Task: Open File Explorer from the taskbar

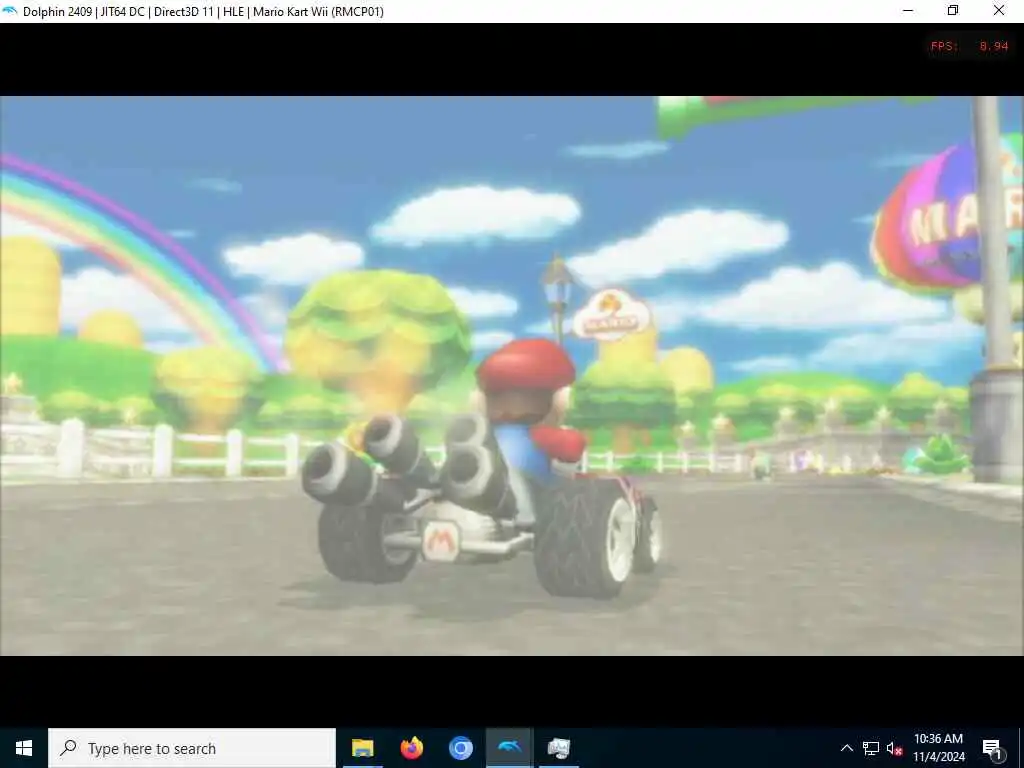Action: pyautogui.click(x=362, y=748)
